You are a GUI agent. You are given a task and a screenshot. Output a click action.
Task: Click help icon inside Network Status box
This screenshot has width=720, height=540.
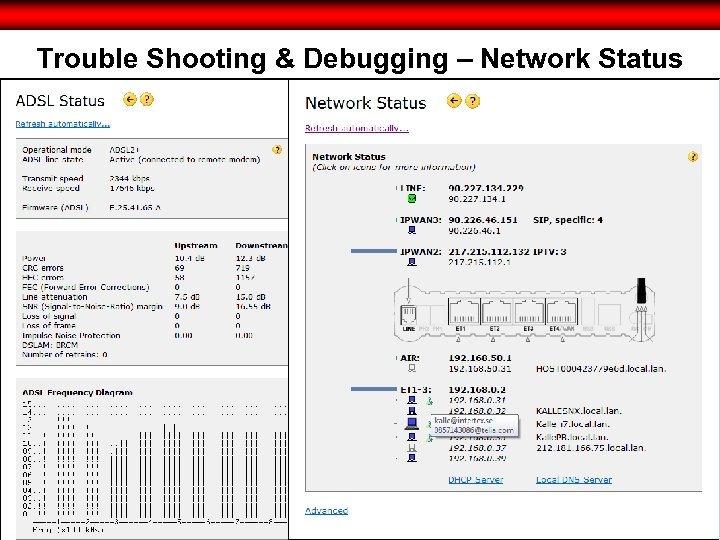tap(692, 157)
